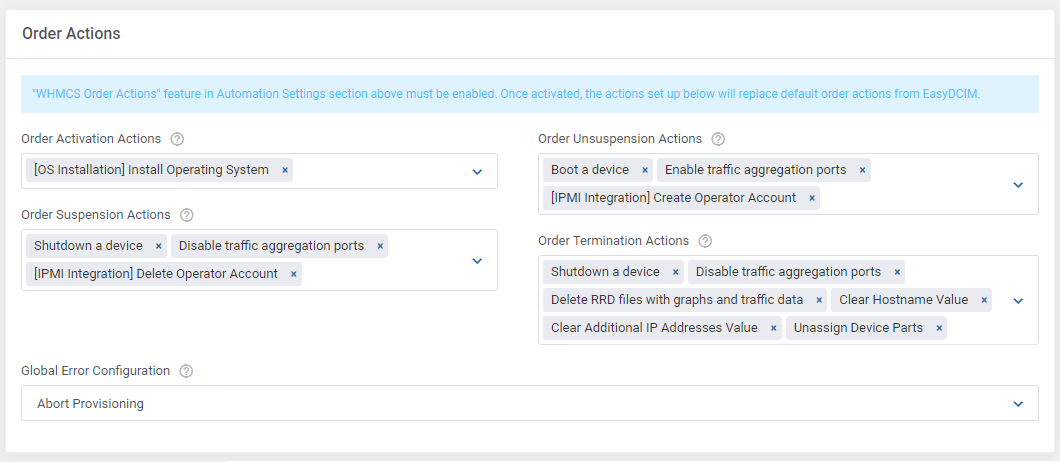Screen dimensions: 1060x462
Task: Remove Shutdown a device from Suspension Actions
Action: pos(158,246)
